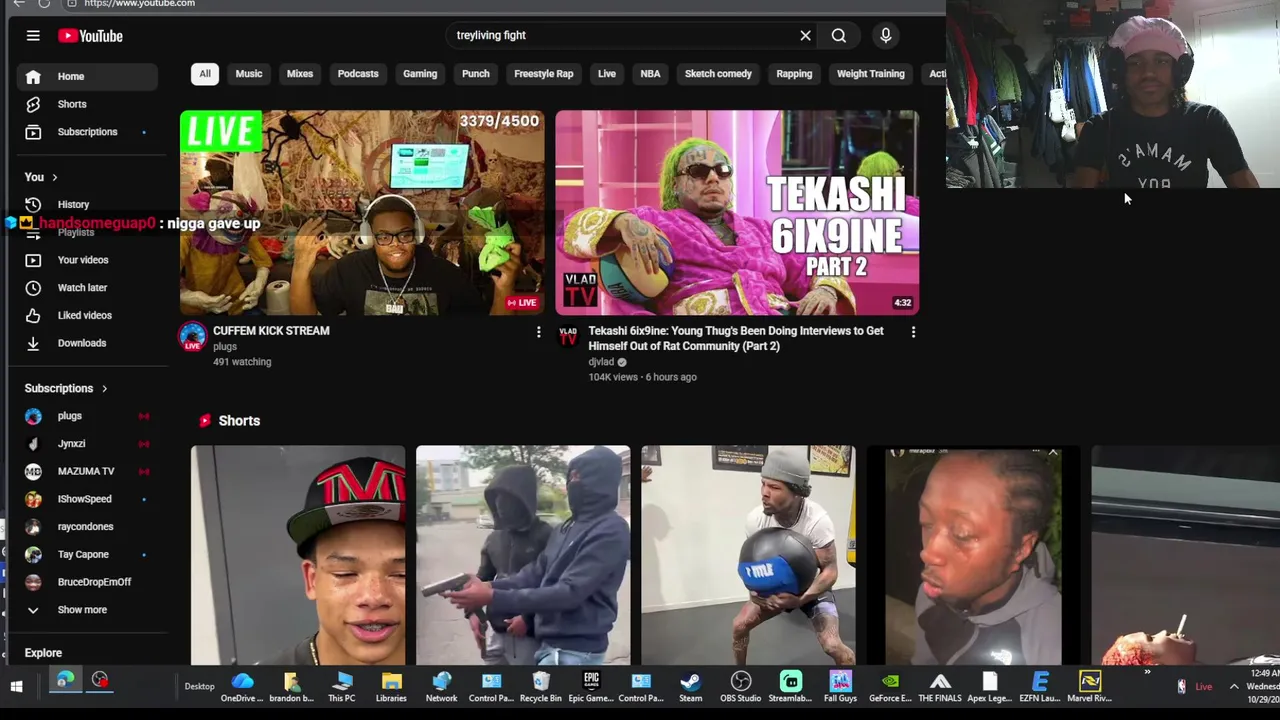Open the Short with red TMT cap

pyautogui.click(x=298, y=555)
